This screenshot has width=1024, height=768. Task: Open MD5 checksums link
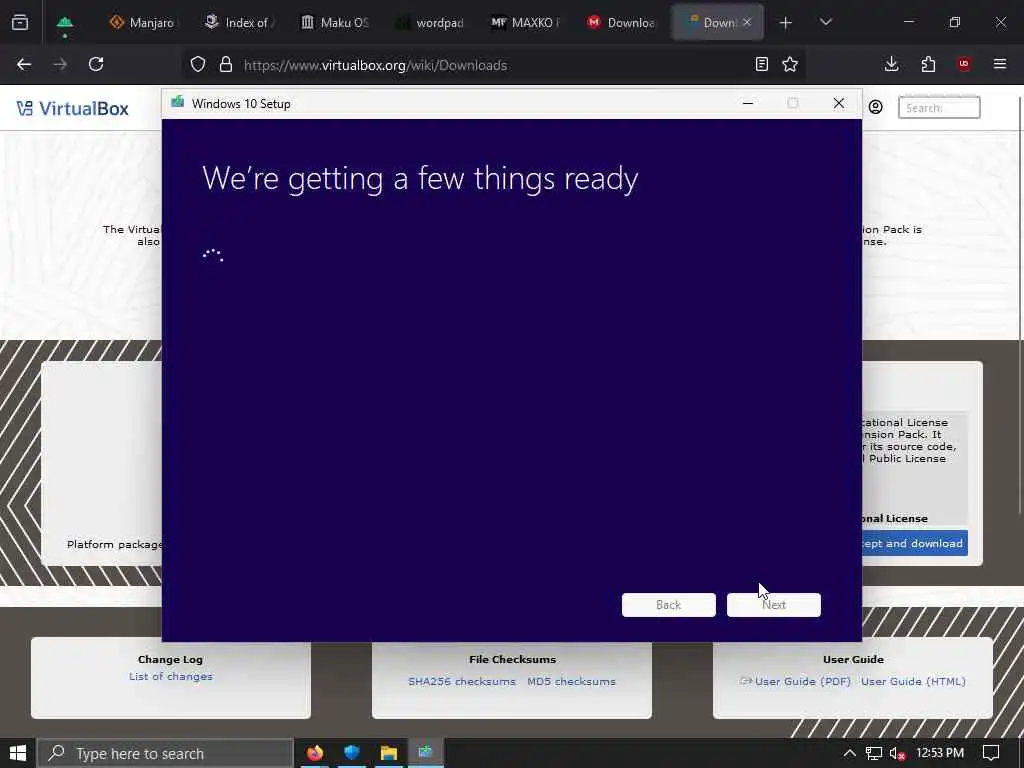[x=571, y=681]
